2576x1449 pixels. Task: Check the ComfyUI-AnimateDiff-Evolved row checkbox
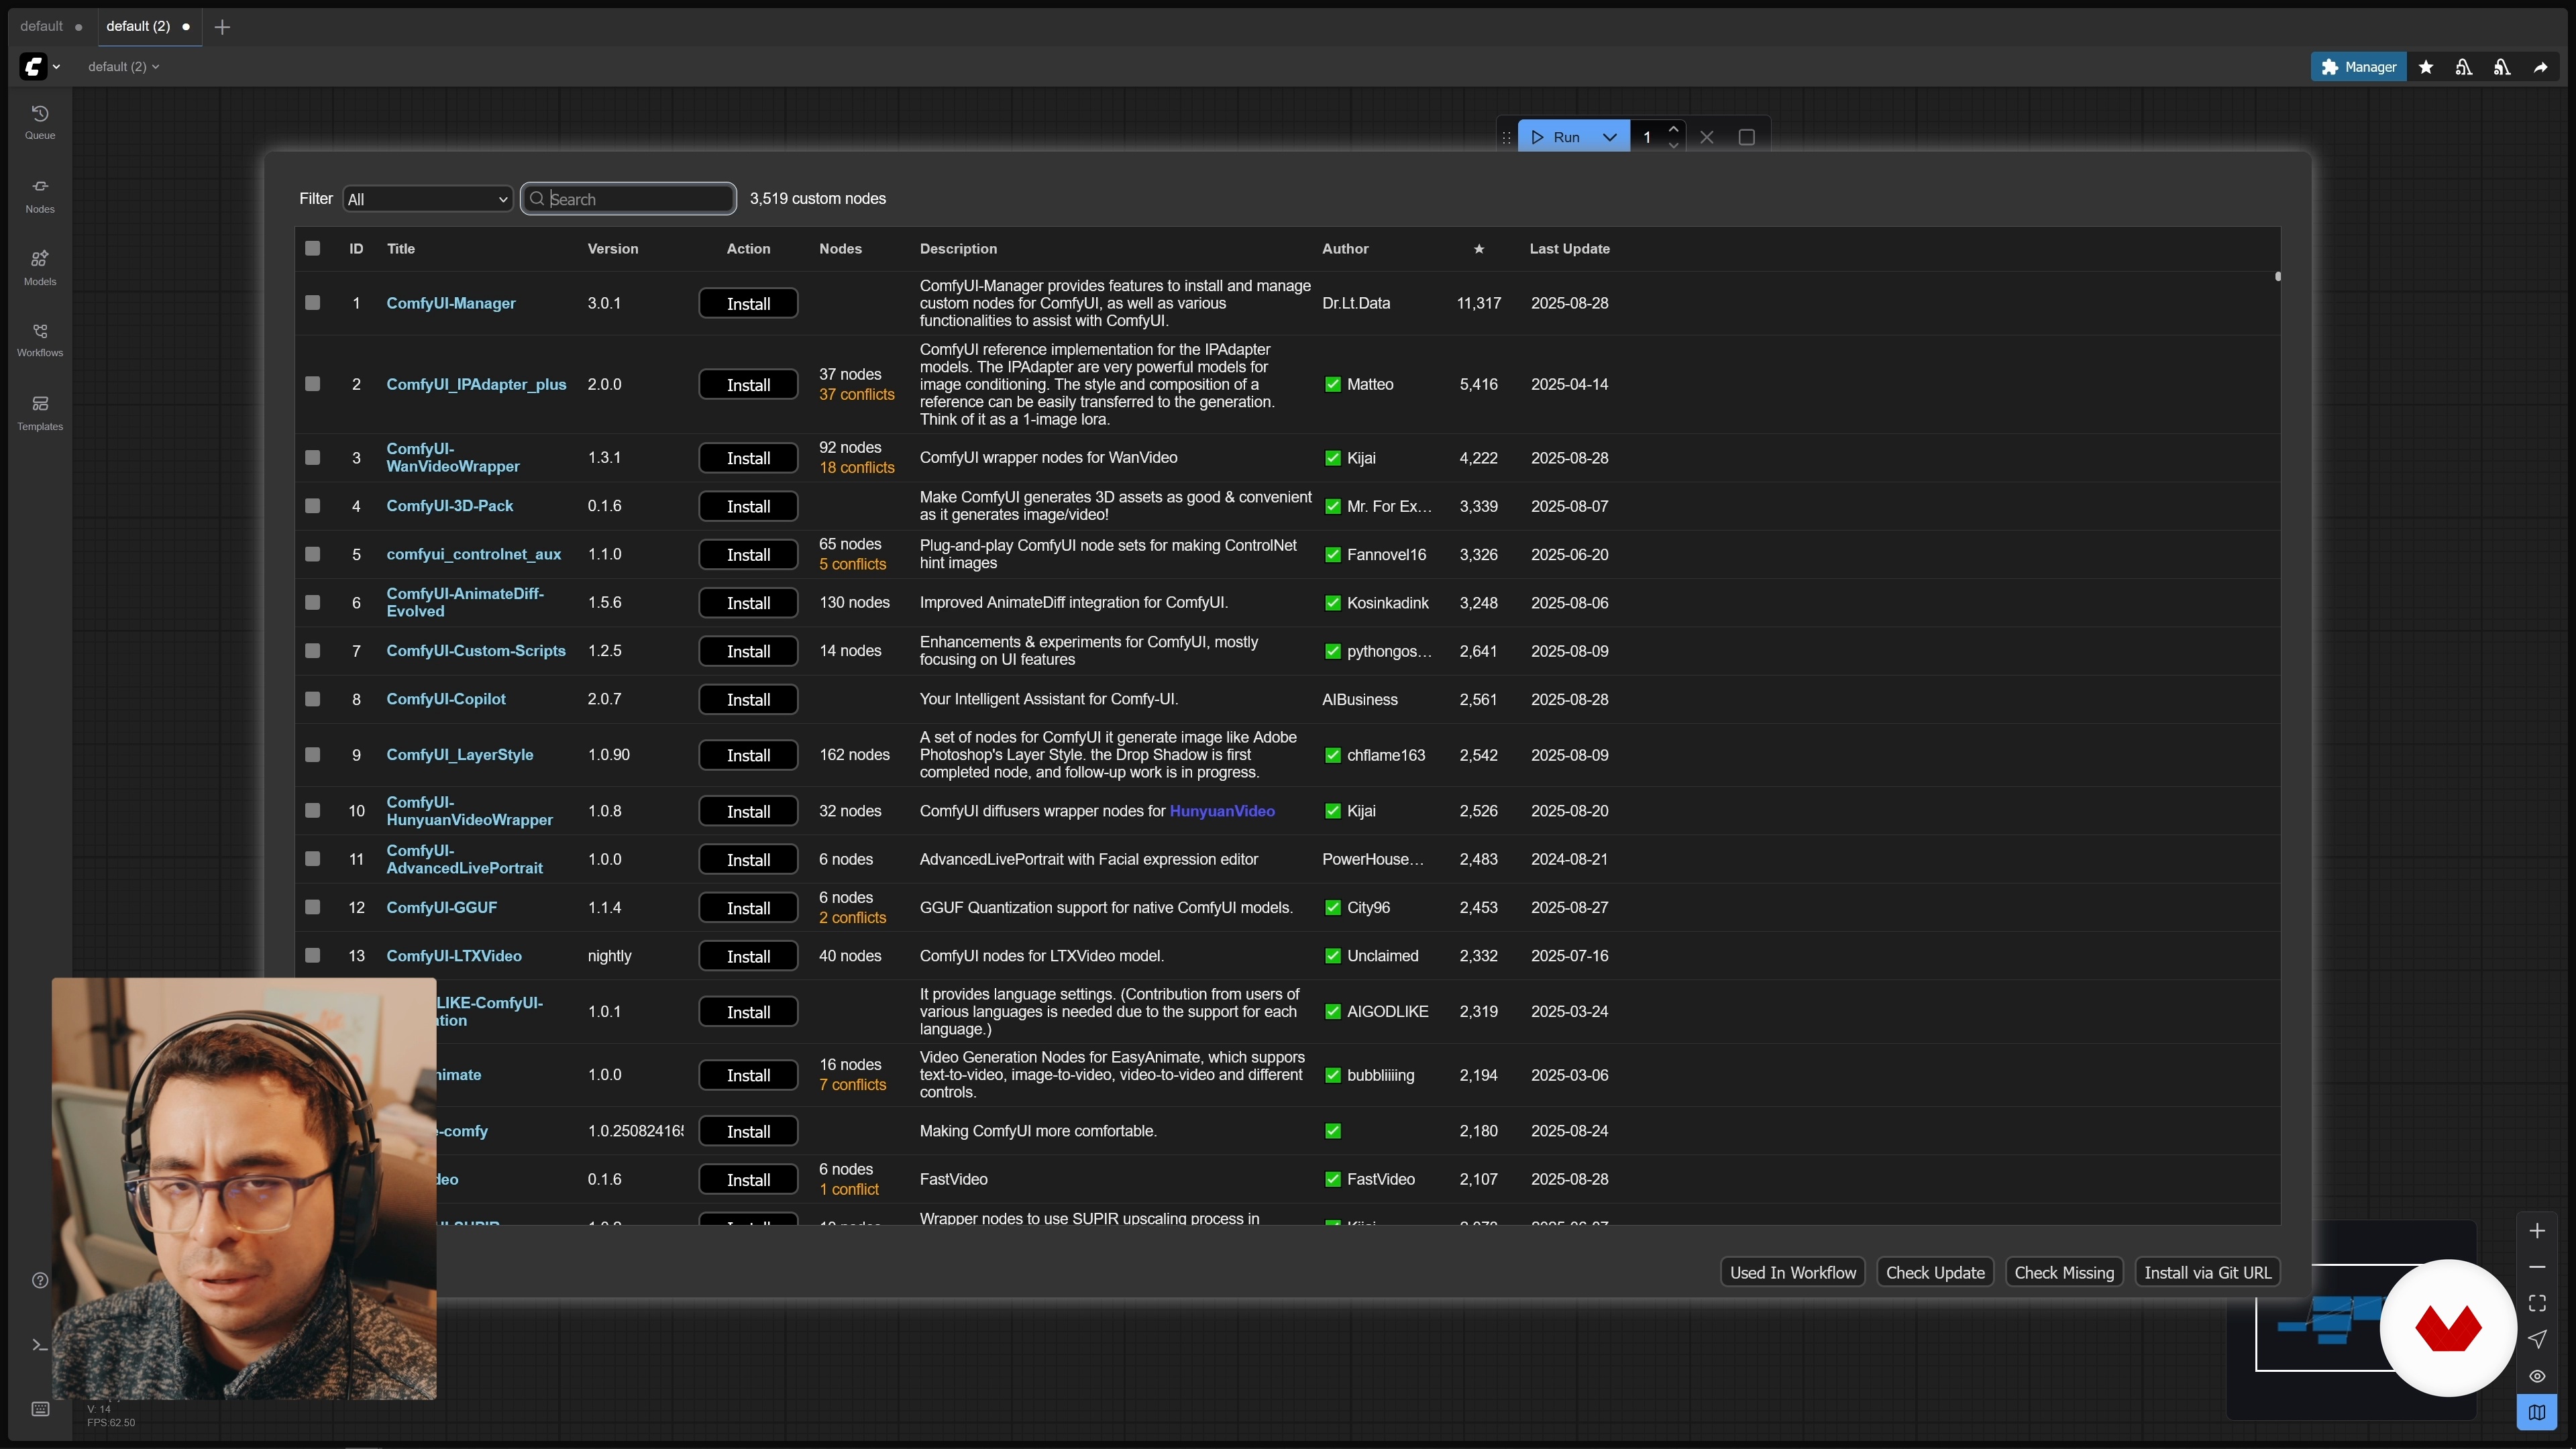tap(313, 603)
